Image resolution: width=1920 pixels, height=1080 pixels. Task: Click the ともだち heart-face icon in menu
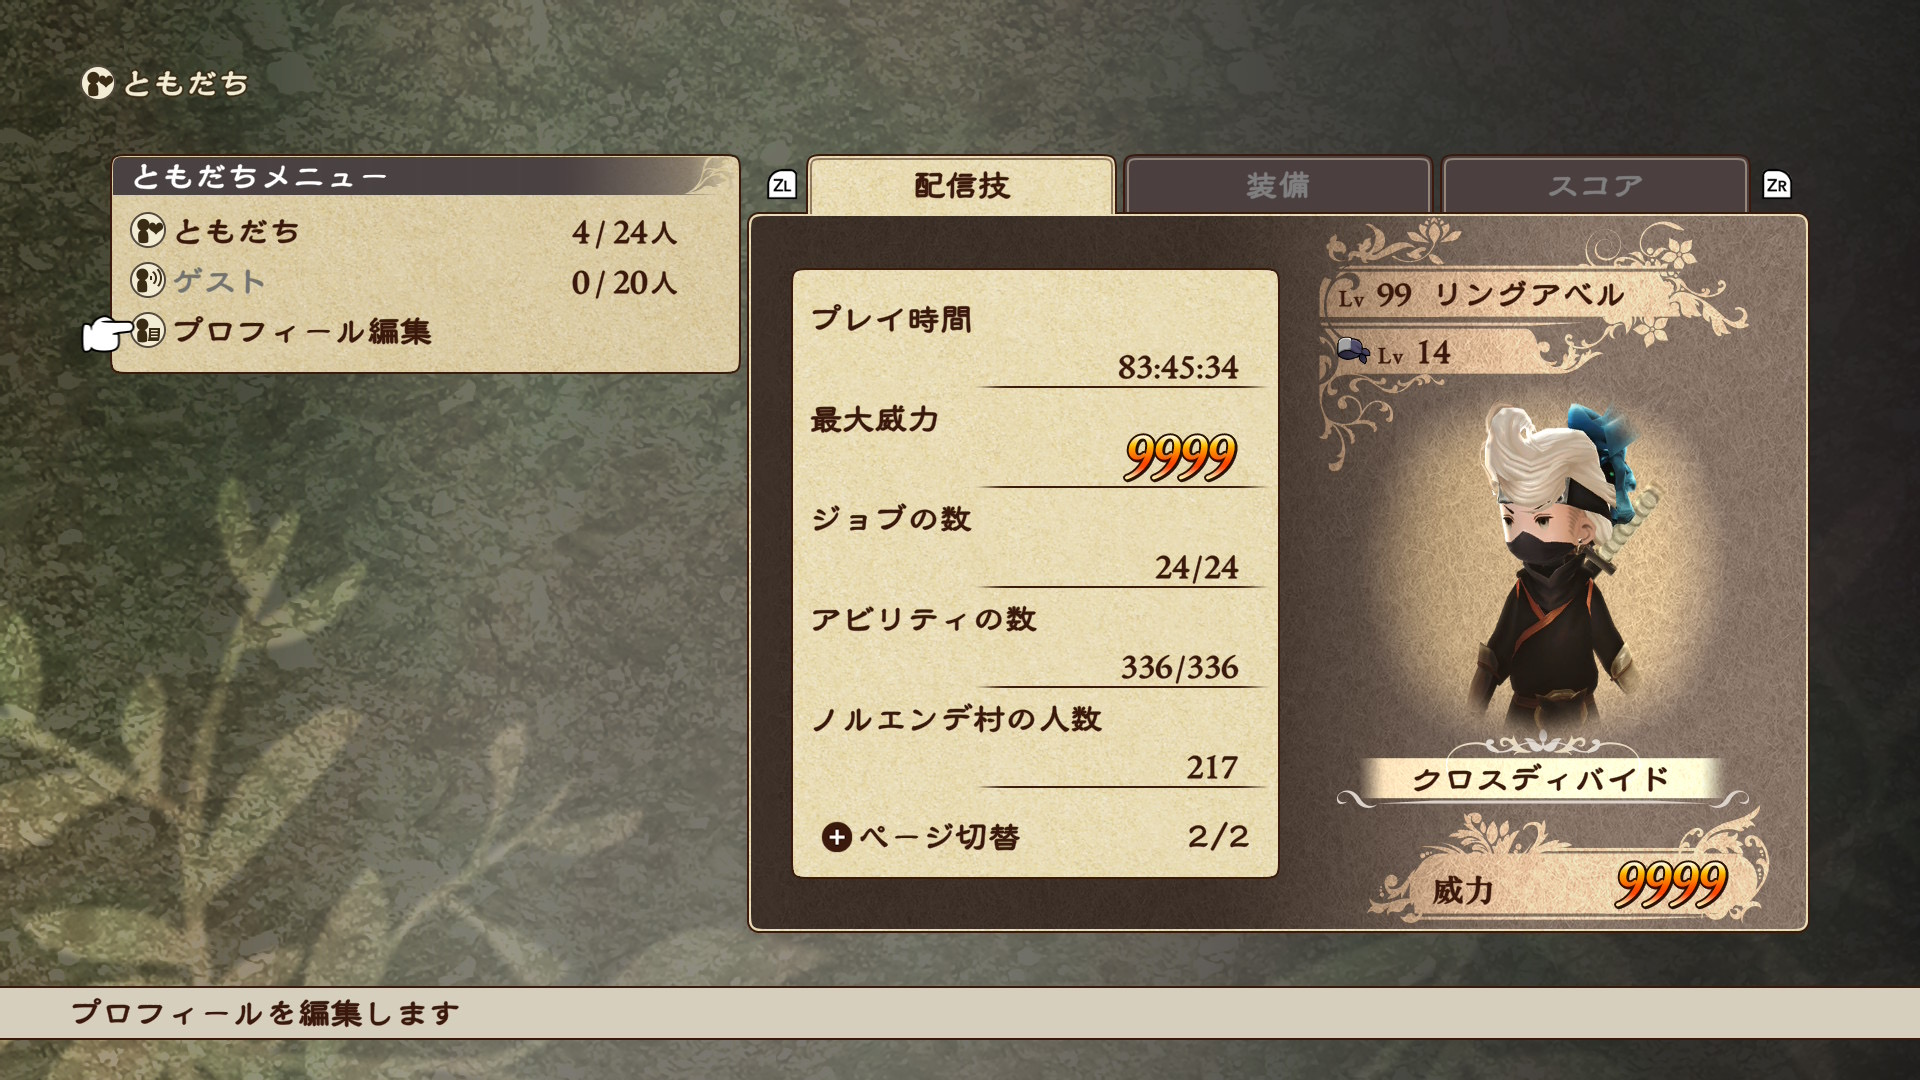pyautogui.click(x=148, y=231)
